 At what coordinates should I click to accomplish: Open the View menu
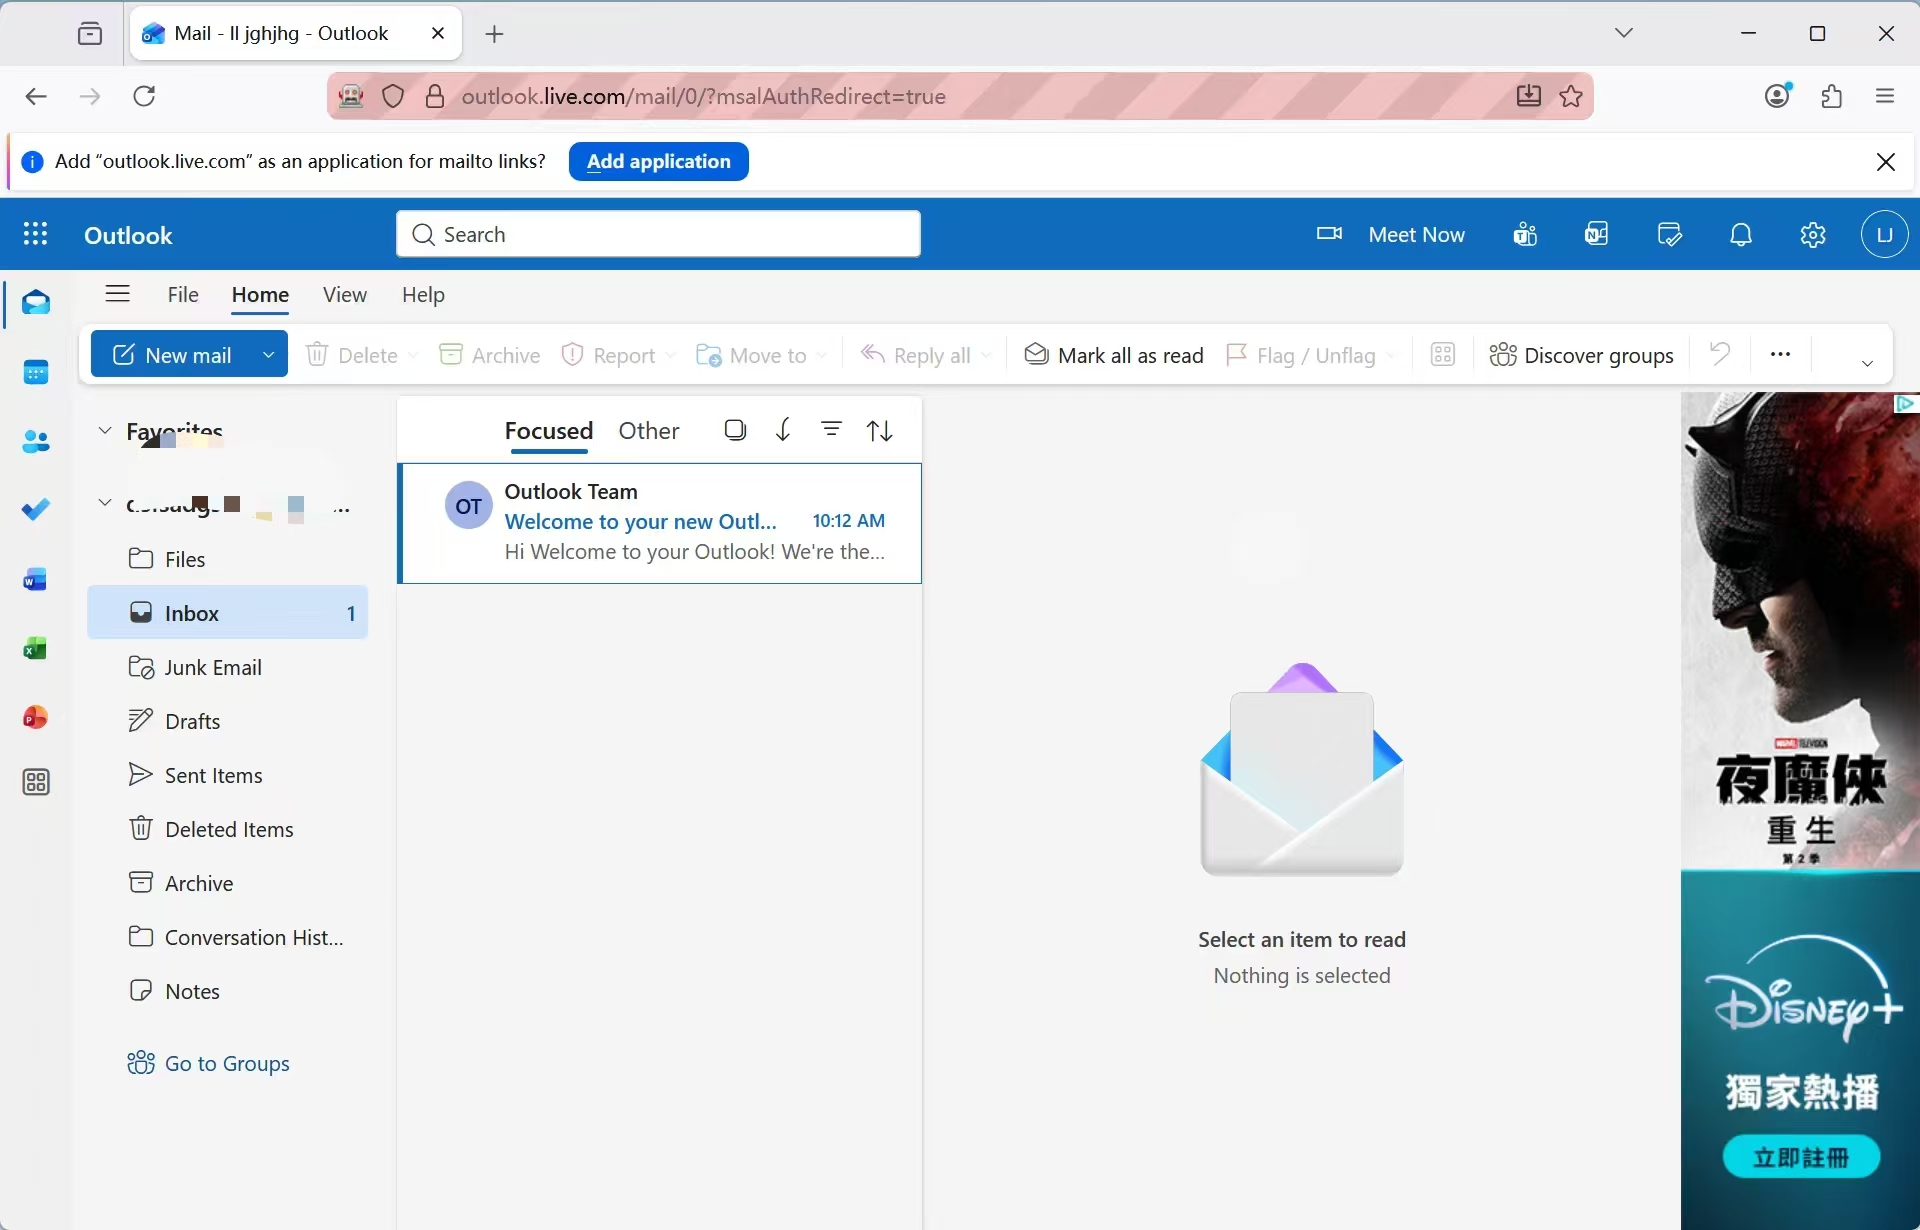pyautogui.click(x=344, y=294)
